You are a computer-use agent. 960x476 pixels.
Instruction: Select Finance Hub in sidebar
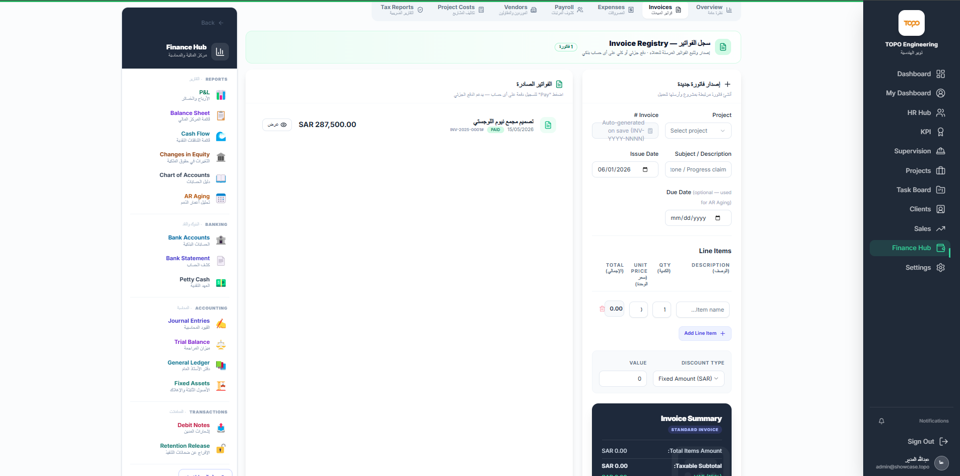[x=910, y=248]
